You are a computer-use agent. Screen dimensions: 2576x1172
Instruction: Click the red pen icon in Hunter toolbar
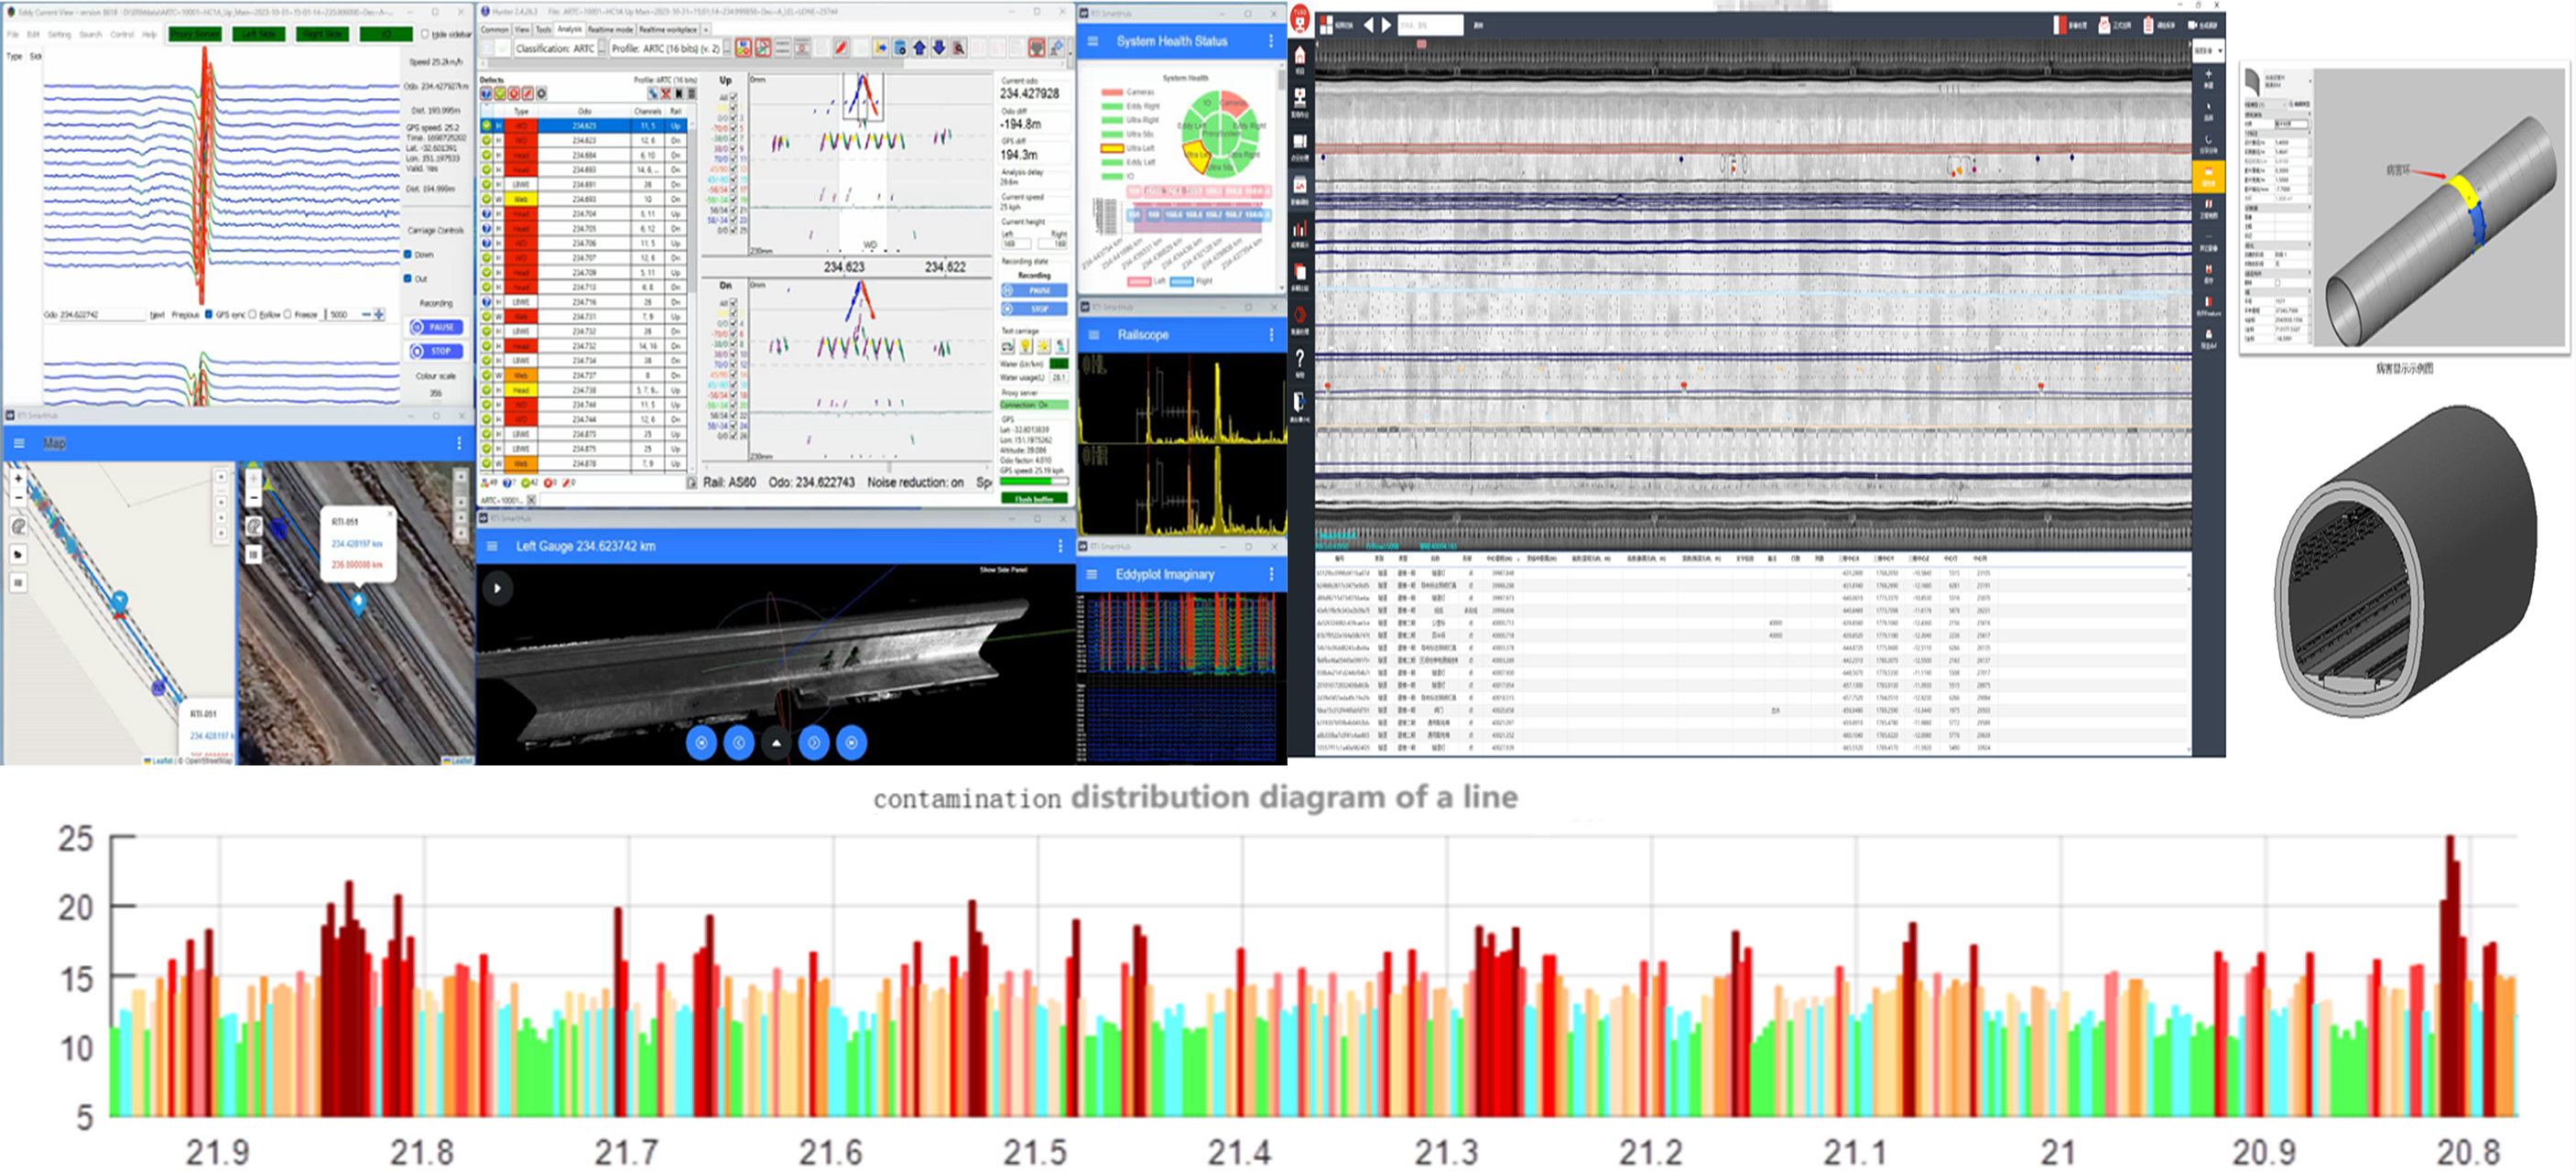pos(841,48)
